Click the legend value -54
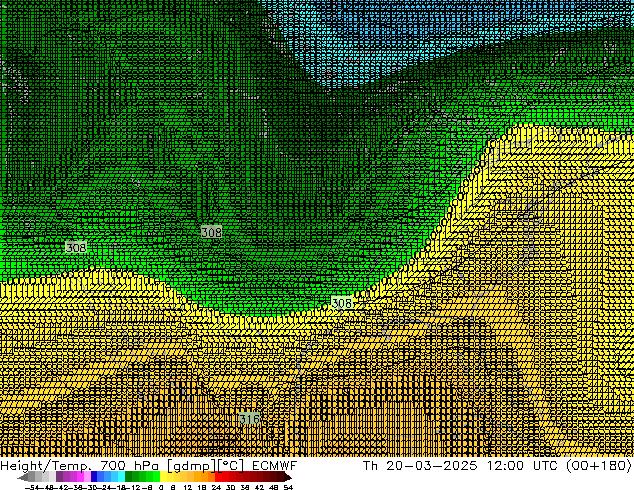634x490 pixels. [x=34, y=487]
